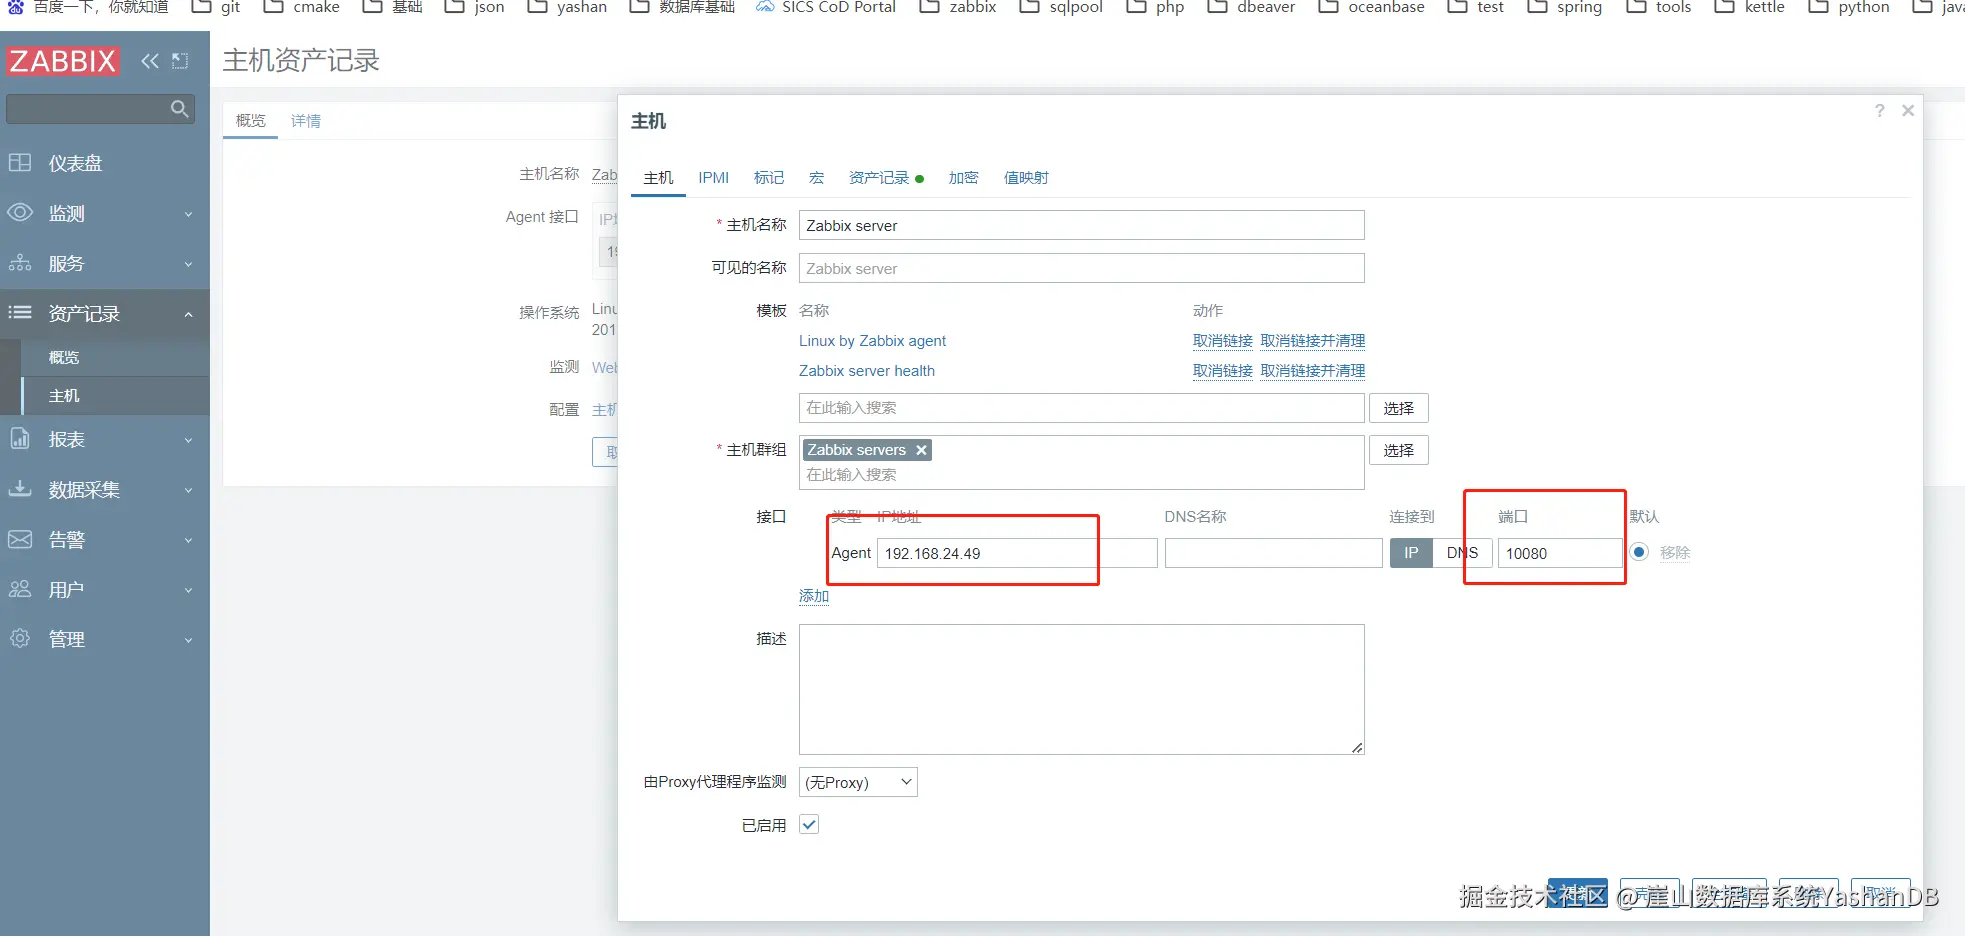Open the sqlpool bookmark folder
This screenshot has height=936, width=1965.
[x=1061, y=7]
